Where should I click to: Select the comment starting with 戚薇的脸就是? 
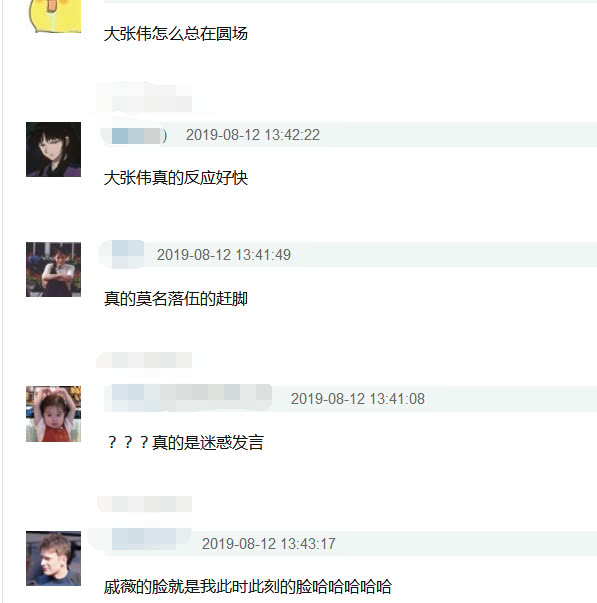[248, 587]
